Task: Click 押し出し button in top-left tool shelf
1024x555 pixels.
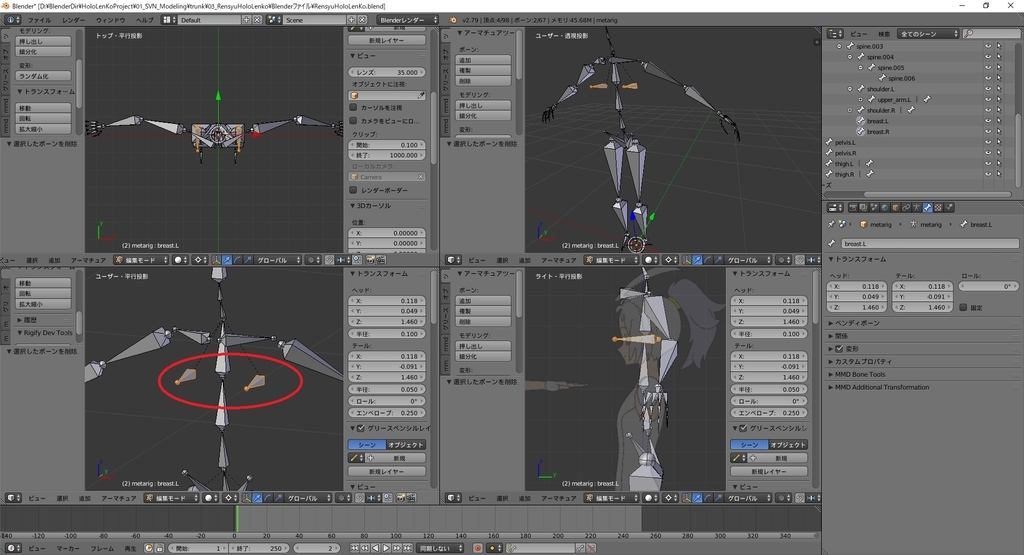Action: [x=43, y=41]
